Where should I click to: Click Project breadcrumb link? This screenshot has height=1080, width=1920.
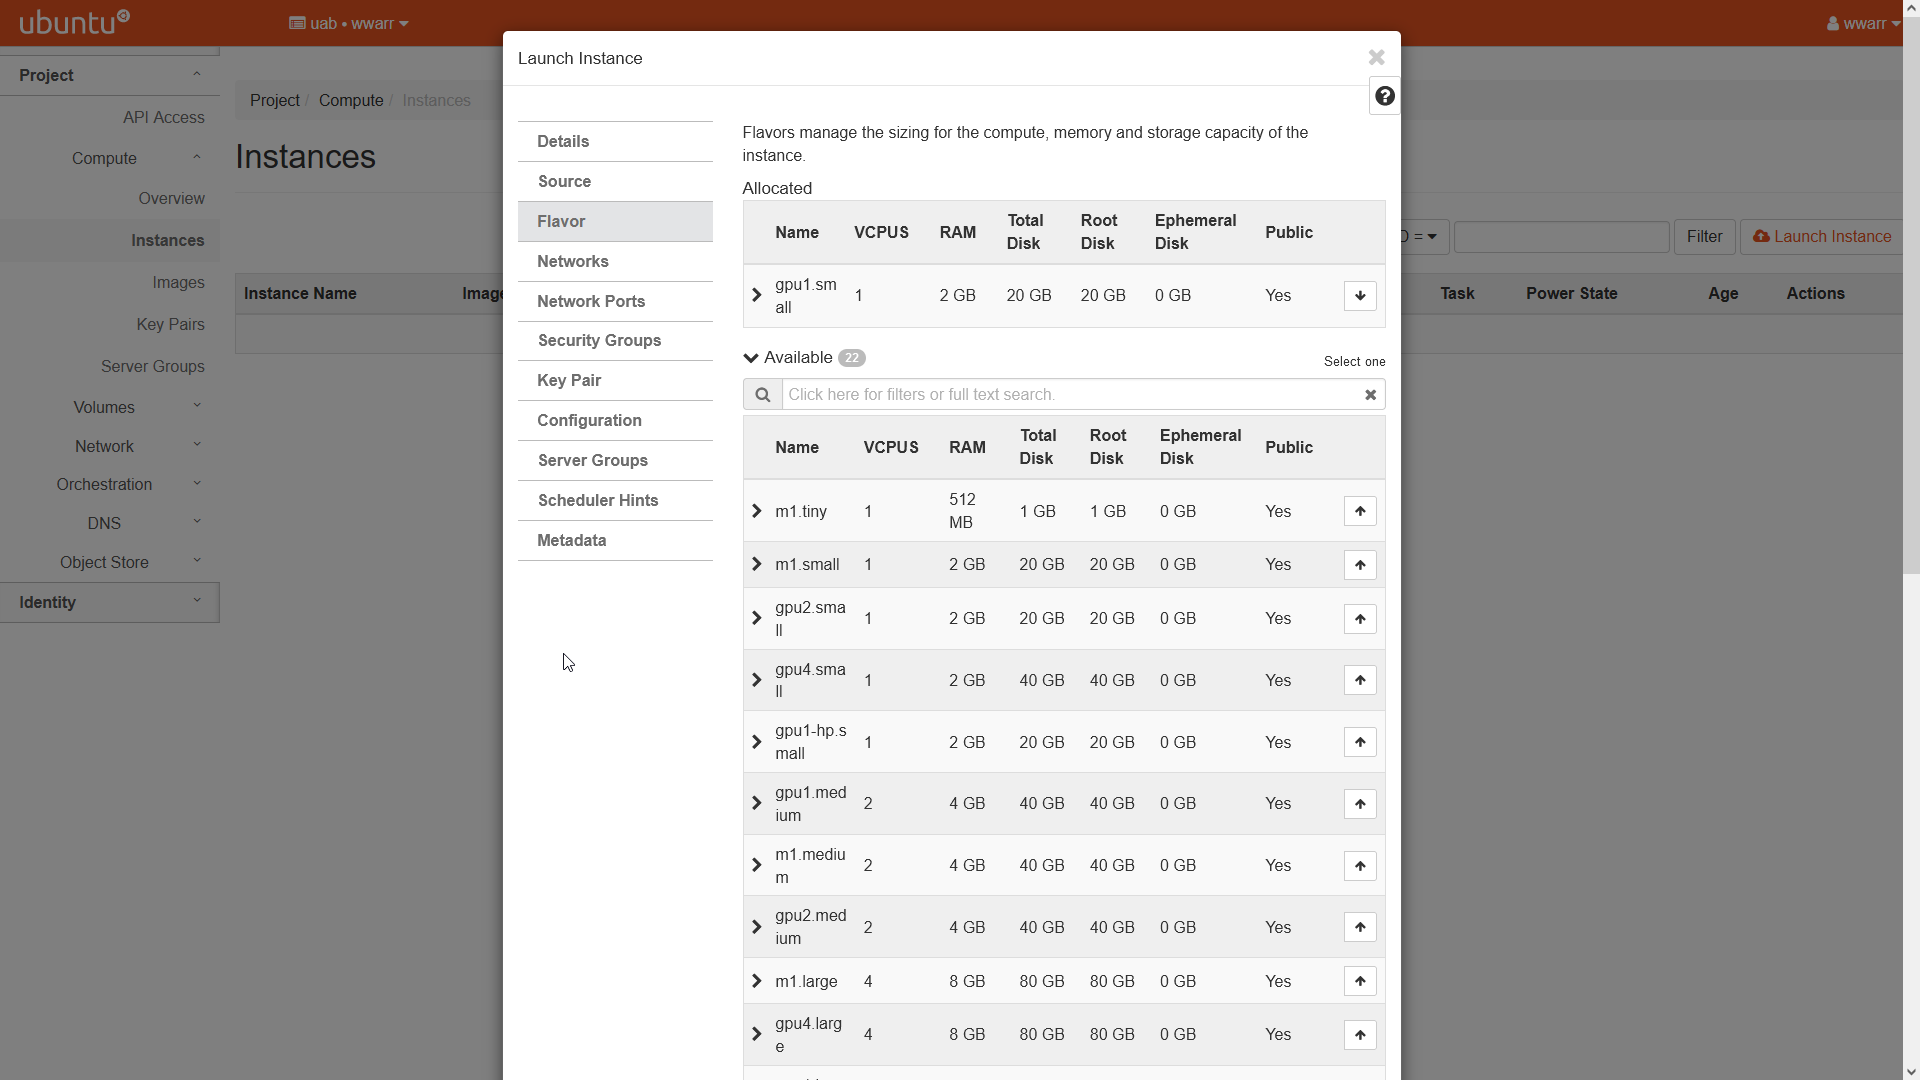tap(274, 100)
